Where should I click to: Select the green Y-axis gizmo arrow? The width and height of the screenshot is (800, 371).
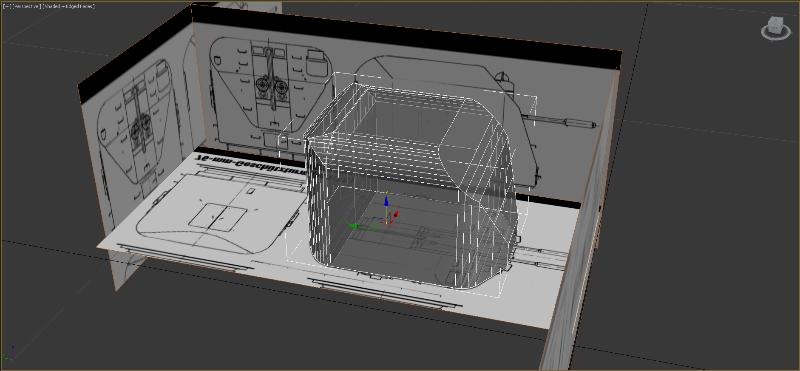354,225
